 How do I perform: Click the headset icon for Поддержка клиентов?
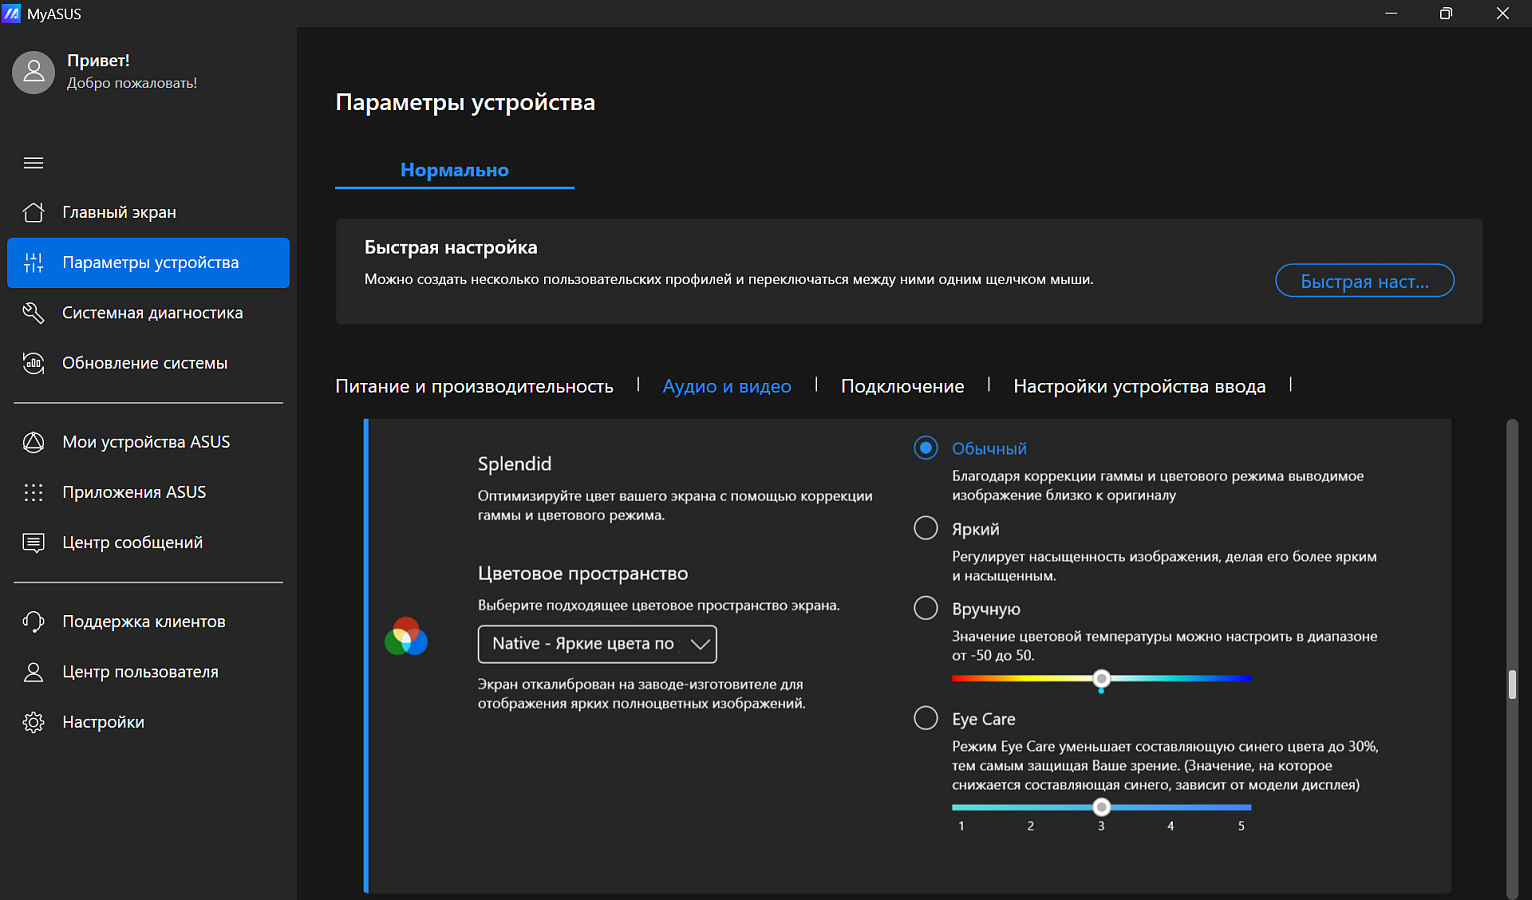point(33,621)
